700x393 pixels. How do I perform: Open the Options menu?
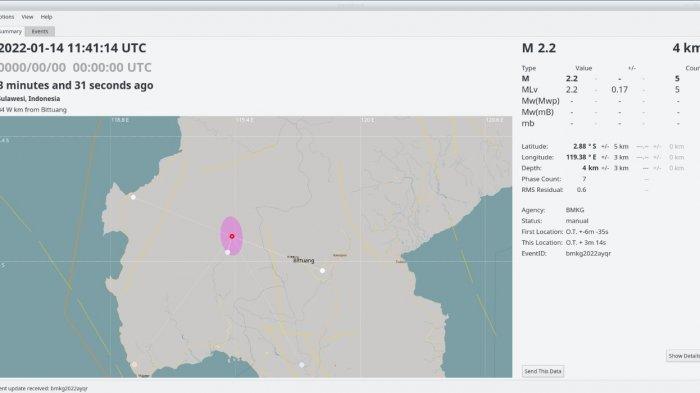(x=7, y=17)
